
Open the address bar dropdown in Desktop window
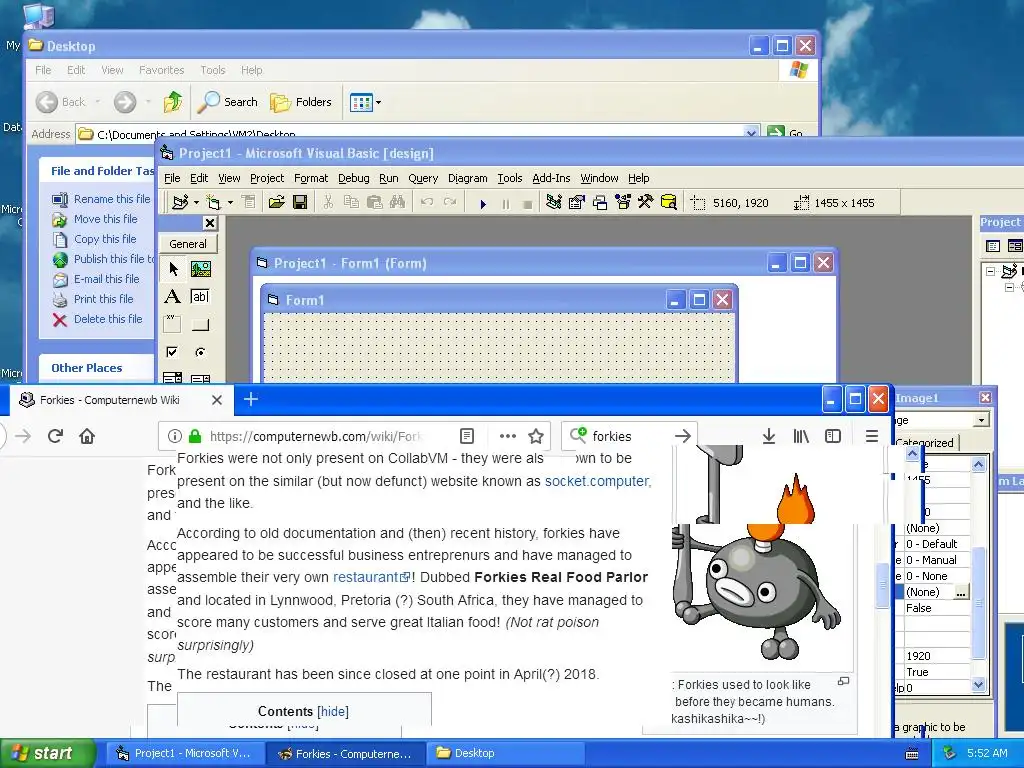[751, 133]
